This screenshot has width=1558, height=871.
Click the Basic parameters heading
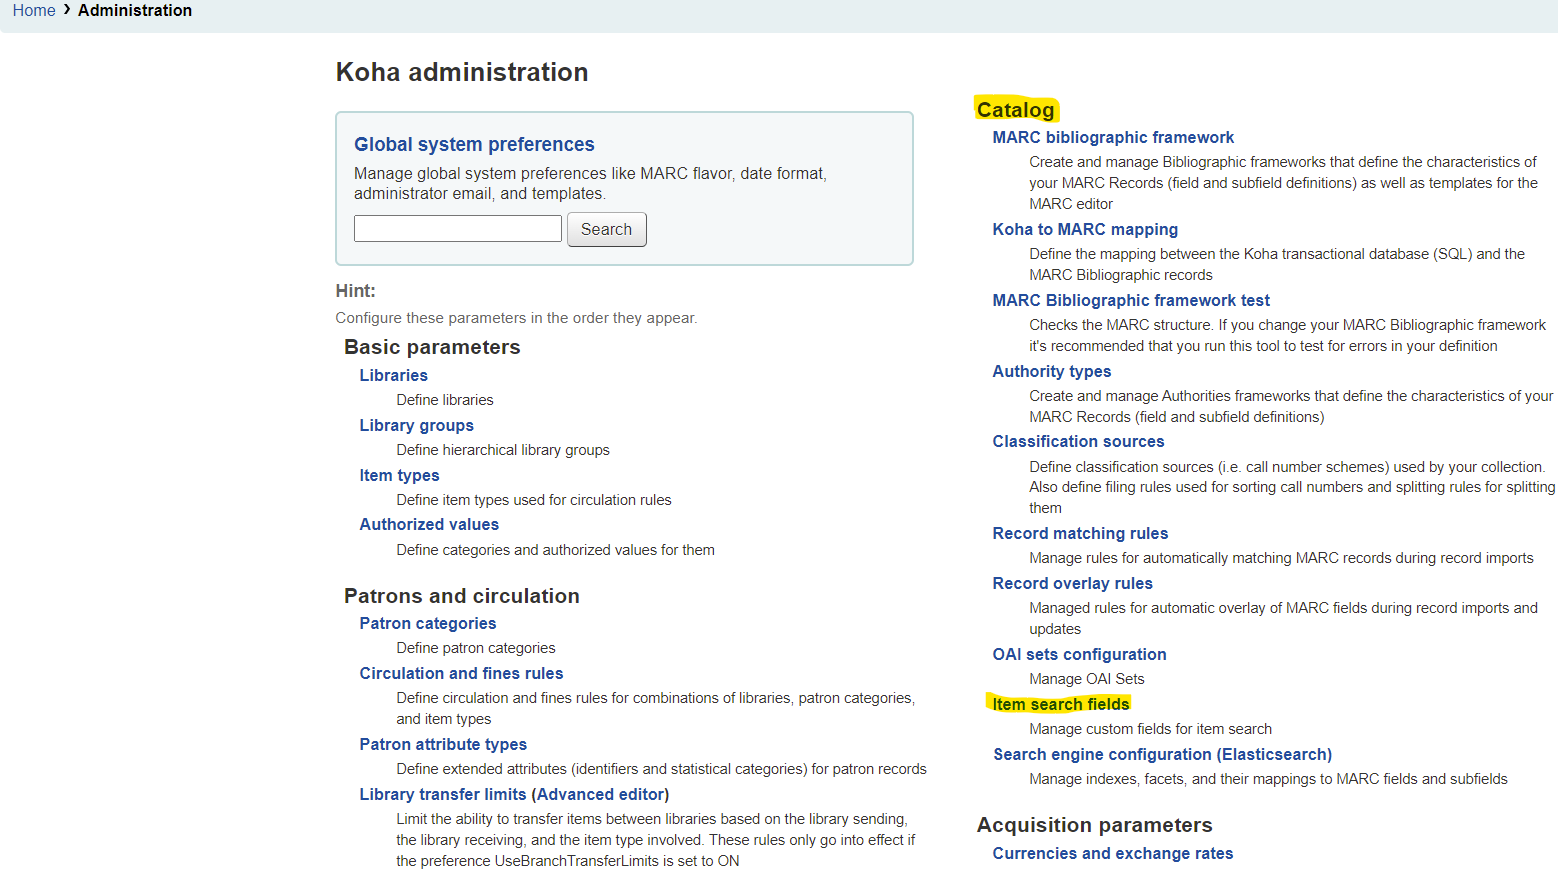coord(432,347)
